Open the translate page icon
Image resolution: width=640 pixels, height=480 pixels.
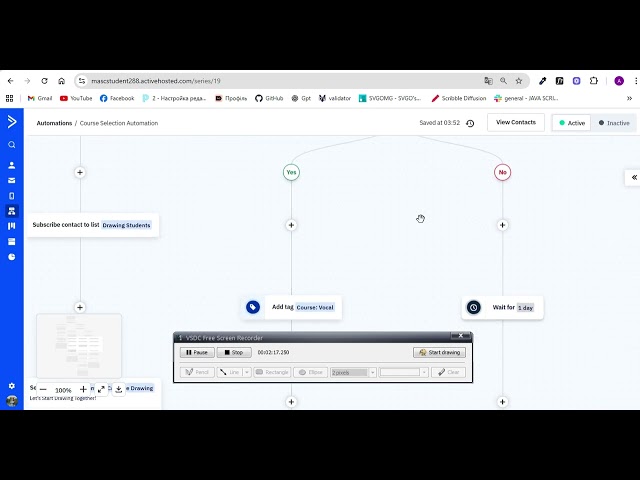pos(488,81)
